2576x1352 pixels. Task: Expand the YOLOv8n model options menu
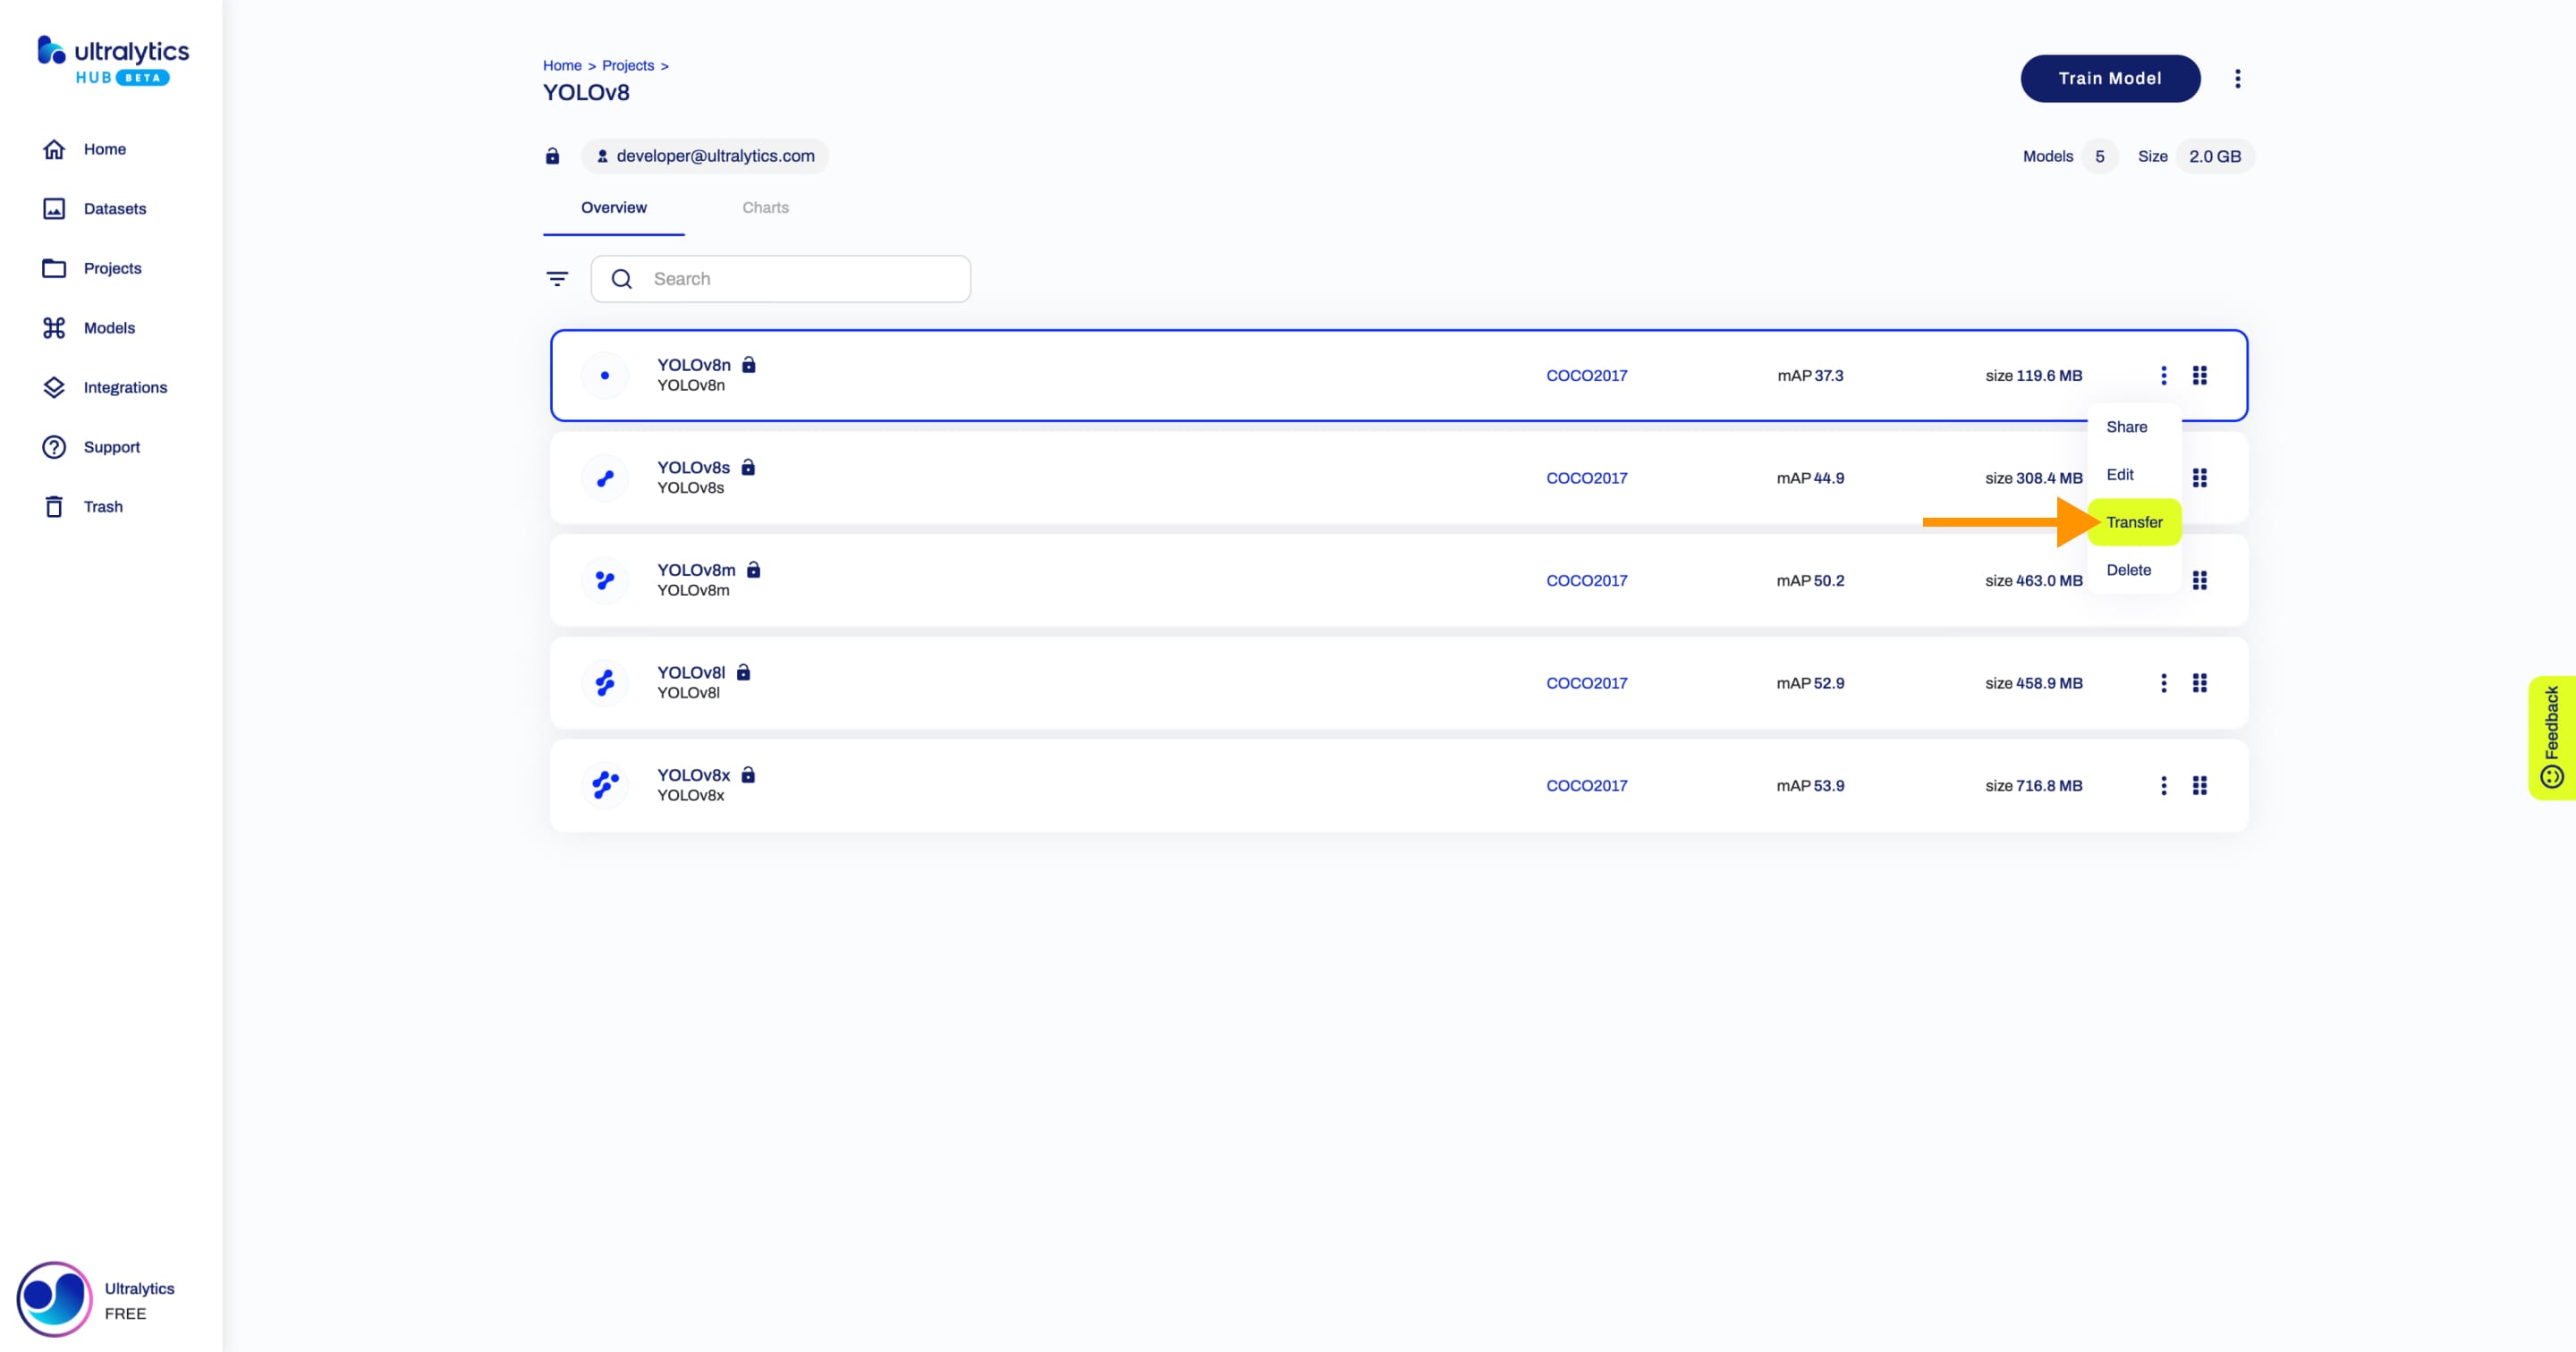point(2162,375)
